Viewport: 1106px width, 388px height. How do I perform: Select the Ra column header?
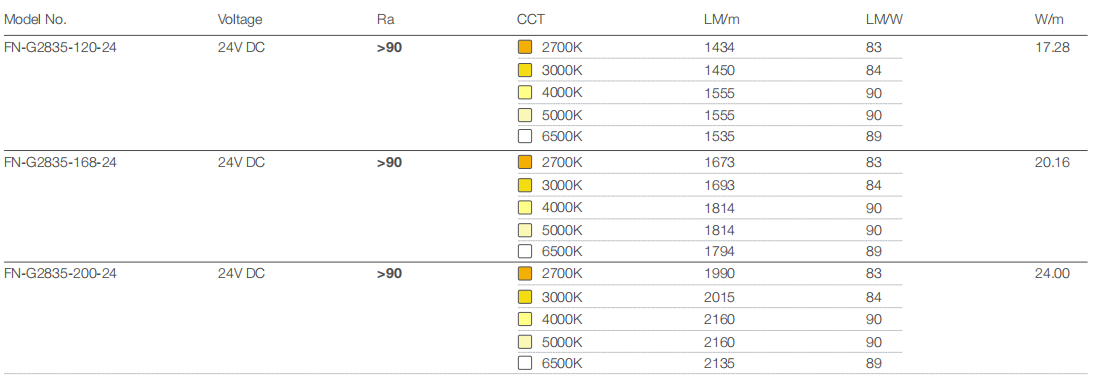point(384,19)
